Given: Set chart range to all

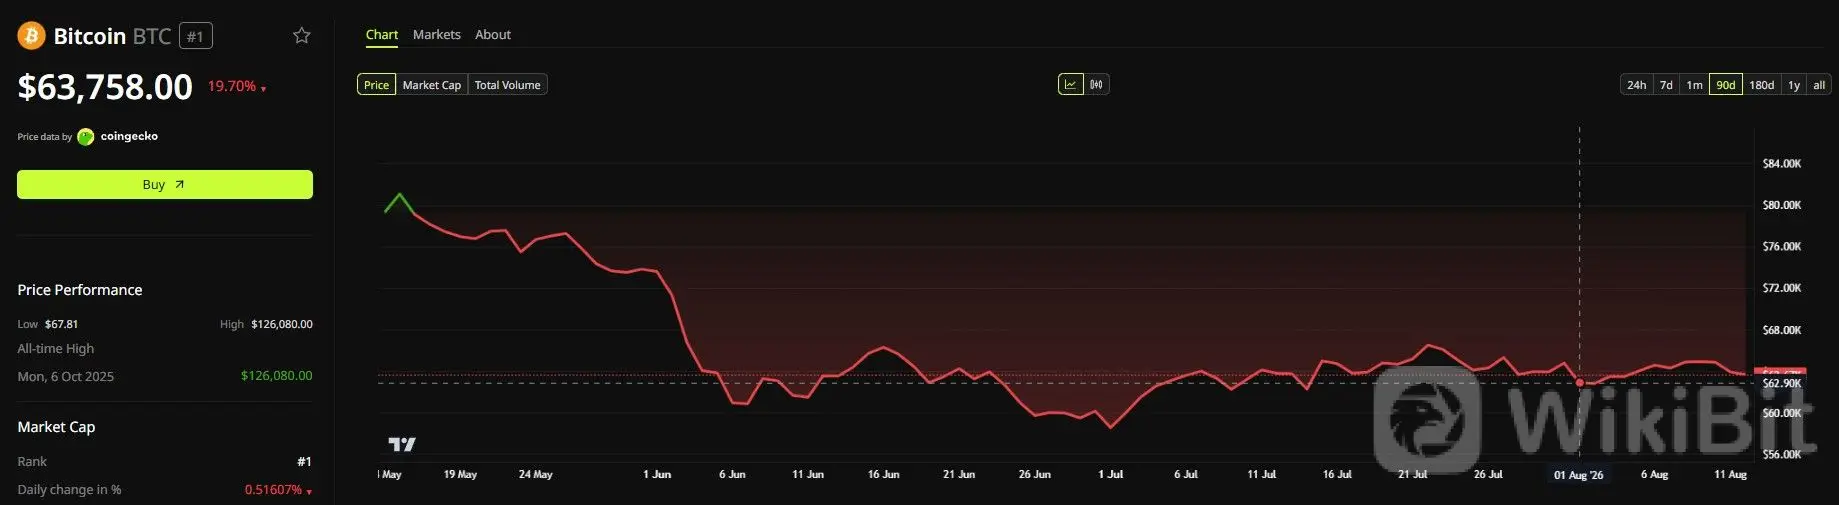Looking at the screenshot, I should 1819,85.
